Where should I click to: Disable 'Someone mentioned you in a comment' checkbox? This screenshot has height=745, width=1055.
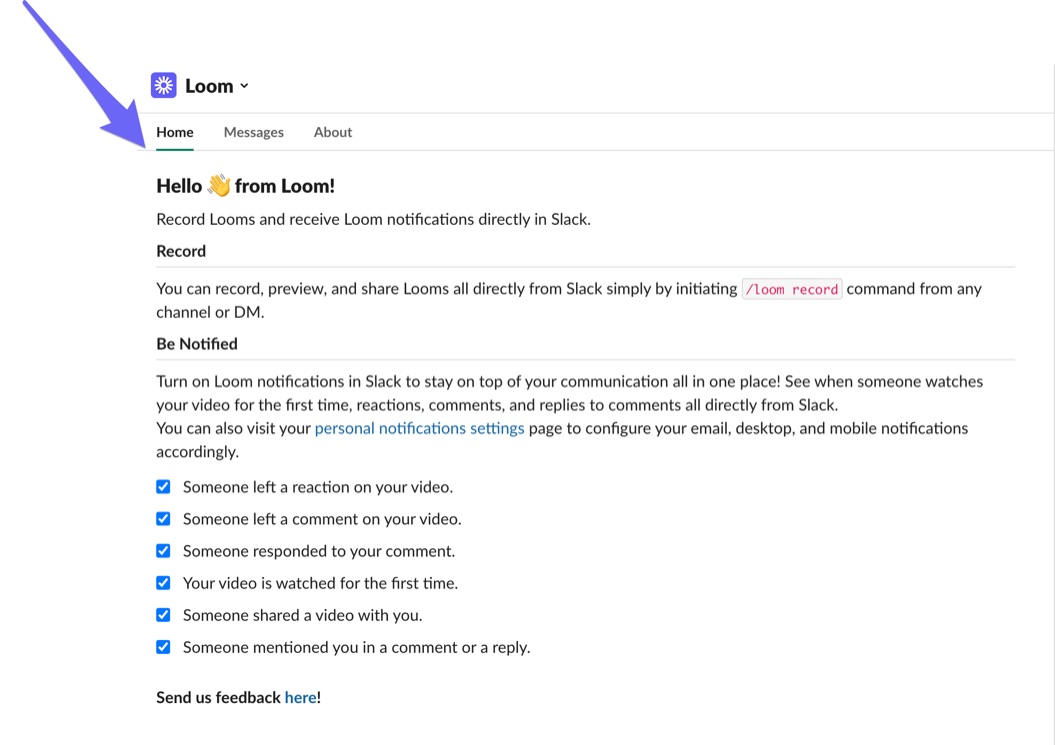click(x=163, y=647)
